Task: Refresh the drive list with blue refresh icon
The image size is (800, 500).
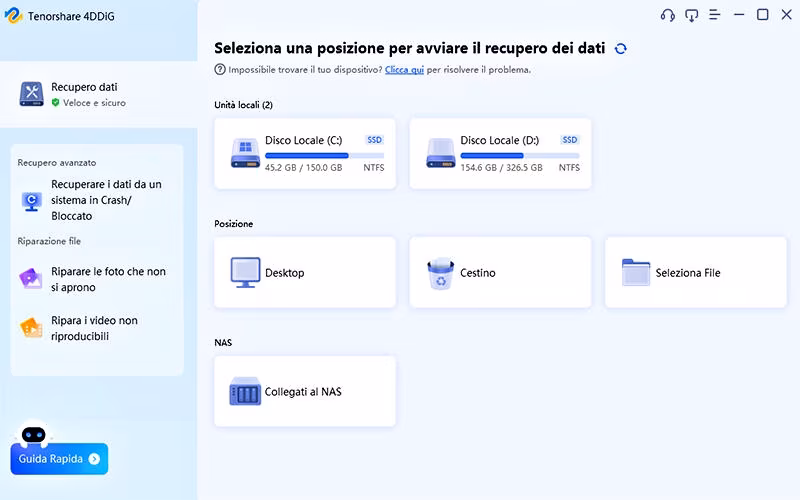Action: tap(621, 48)
